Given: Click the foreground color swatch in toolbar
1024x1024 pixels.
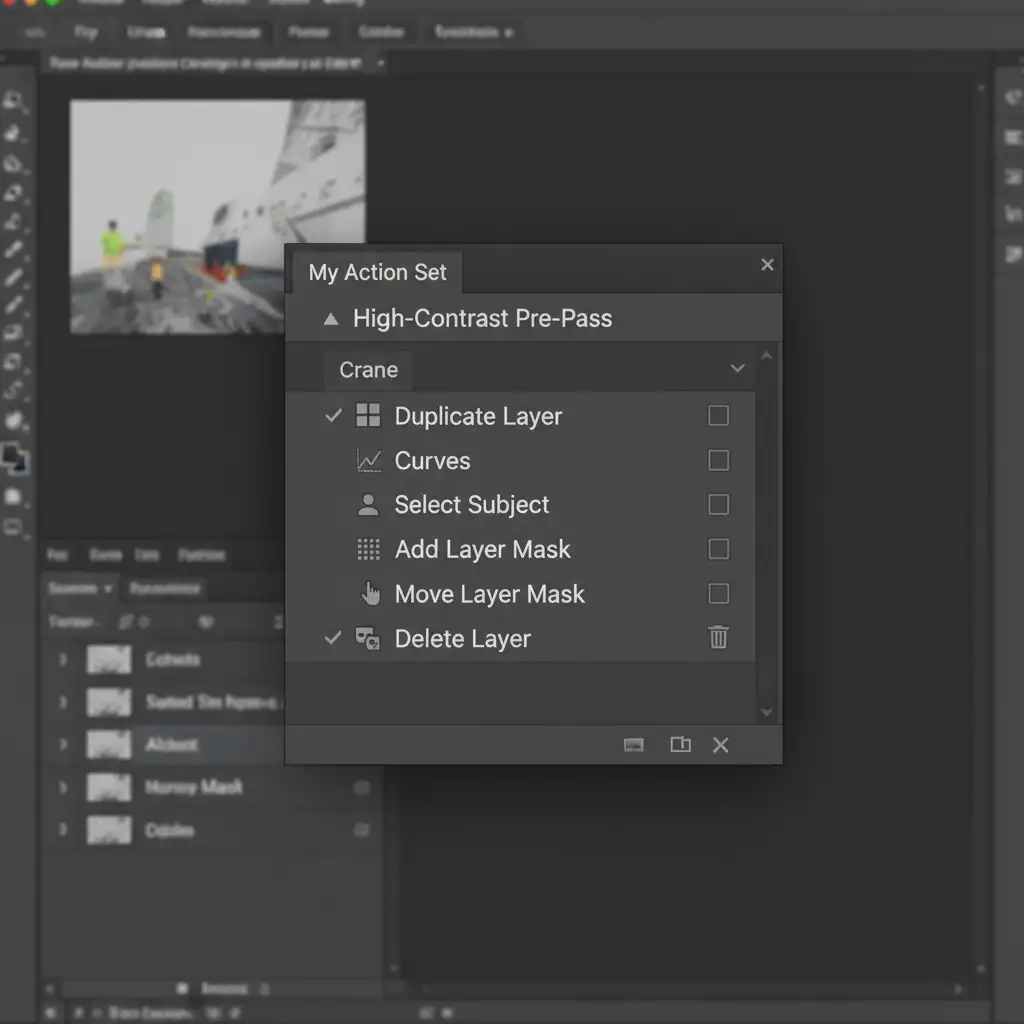Looking at the screenshot, I should click(x=12, y=455).
